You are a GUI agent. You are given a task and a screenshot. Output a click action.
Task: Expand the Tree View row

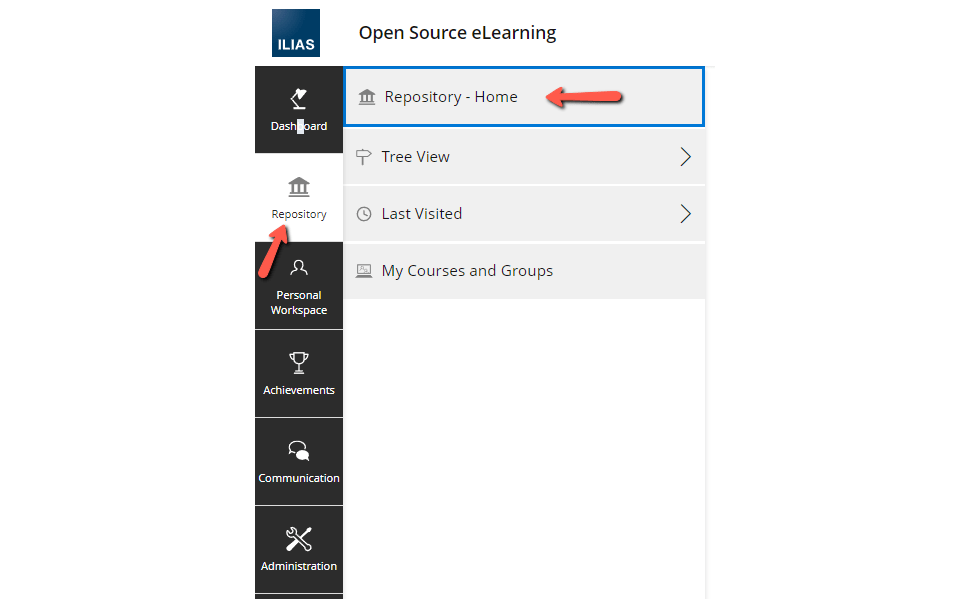pyautogui.click(x=524, y=157)
